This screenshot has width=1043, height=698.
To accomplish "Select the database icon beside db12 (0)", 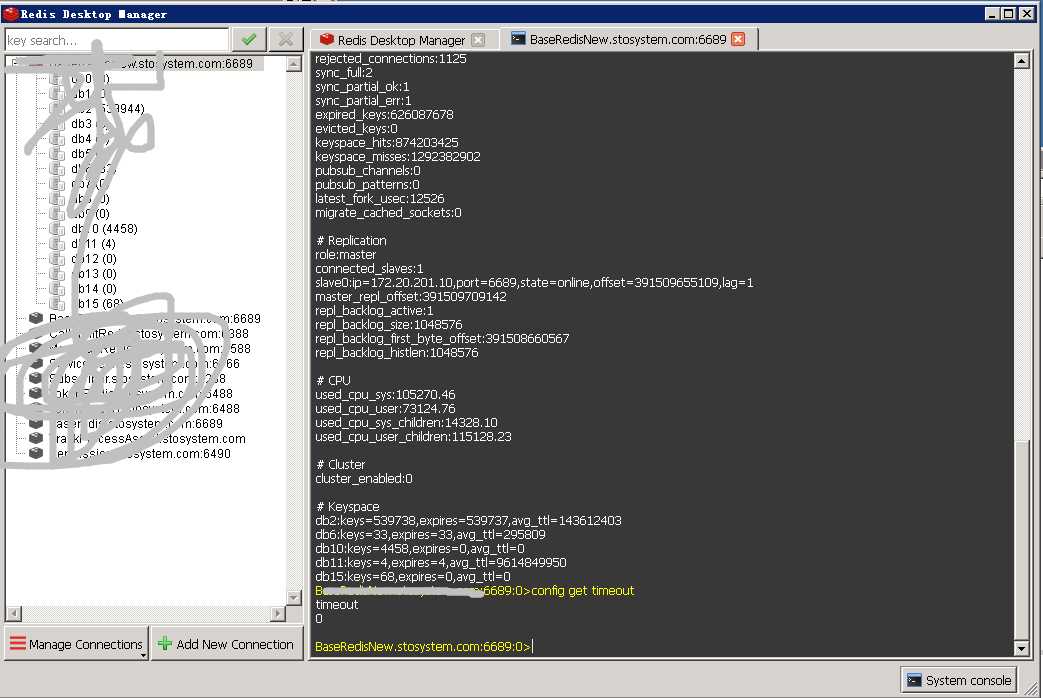I will [57, 259].
